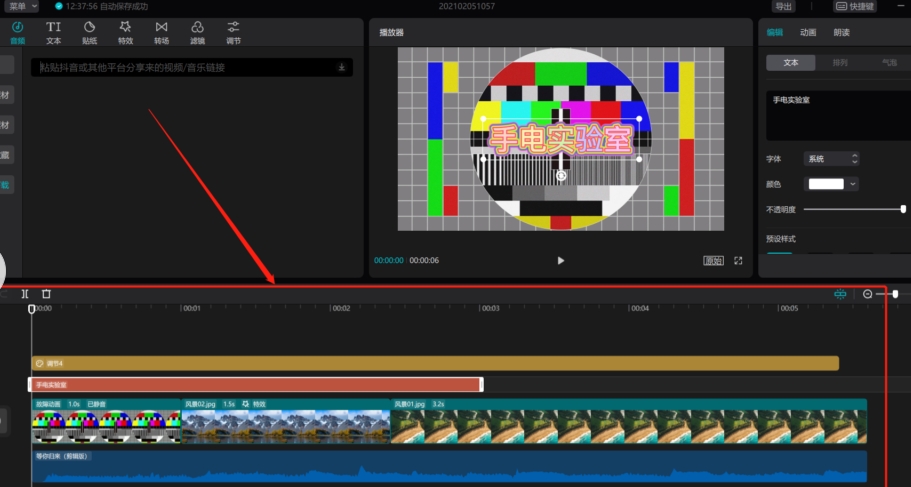This screenshot has height=487, width=911.
Task: Click the 快捷键 shortcuts button
Action: pos(855,6)
